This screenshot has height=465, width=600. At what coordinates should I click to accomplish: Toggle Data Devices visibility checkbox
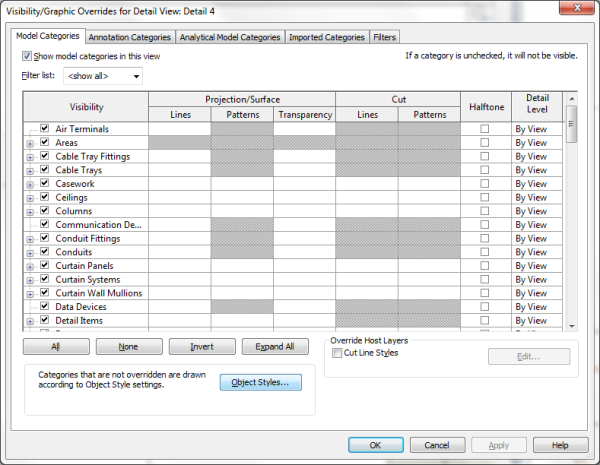[x=45, y=306]
